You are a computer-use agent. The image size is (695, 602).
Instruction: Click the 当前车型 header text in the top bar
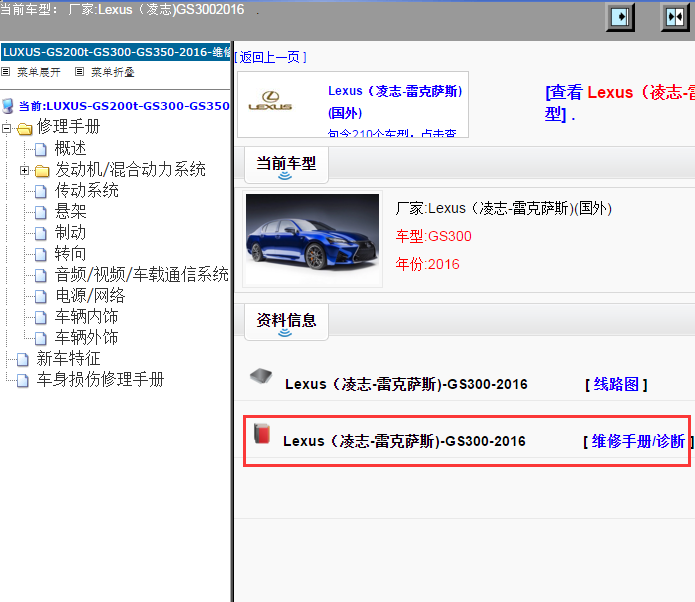(122, 9)
